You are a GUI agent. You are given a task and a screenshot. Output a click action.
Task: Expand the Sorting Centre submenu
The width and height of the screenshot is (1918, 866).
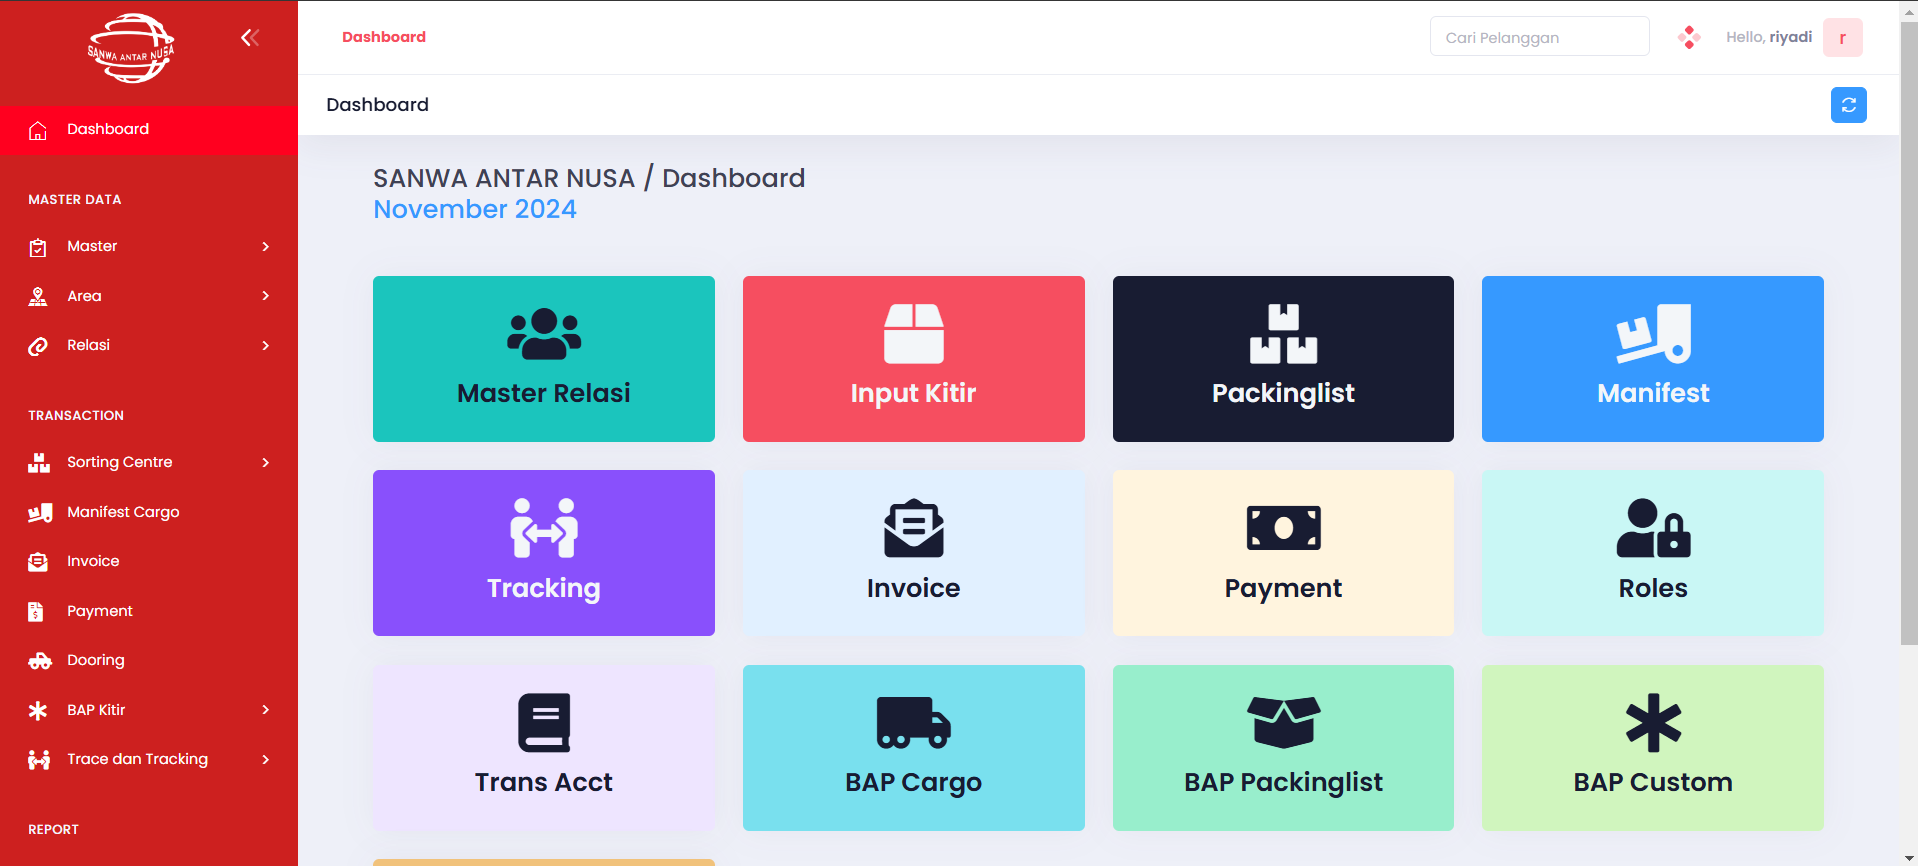pyautogui.click(x=149, y=462)
